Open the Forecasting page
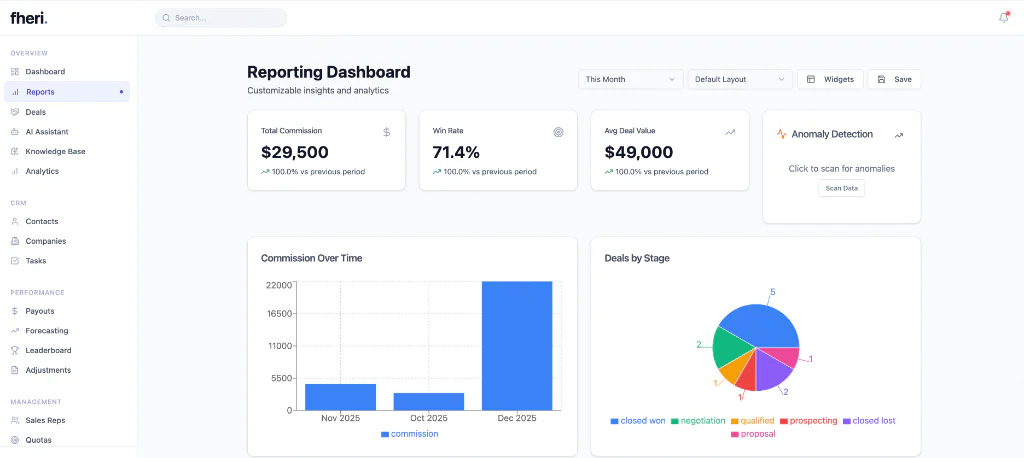Image resolution: width=1024 pixels, height=458 pixels. pyautogui.click(x=47, y=330)
